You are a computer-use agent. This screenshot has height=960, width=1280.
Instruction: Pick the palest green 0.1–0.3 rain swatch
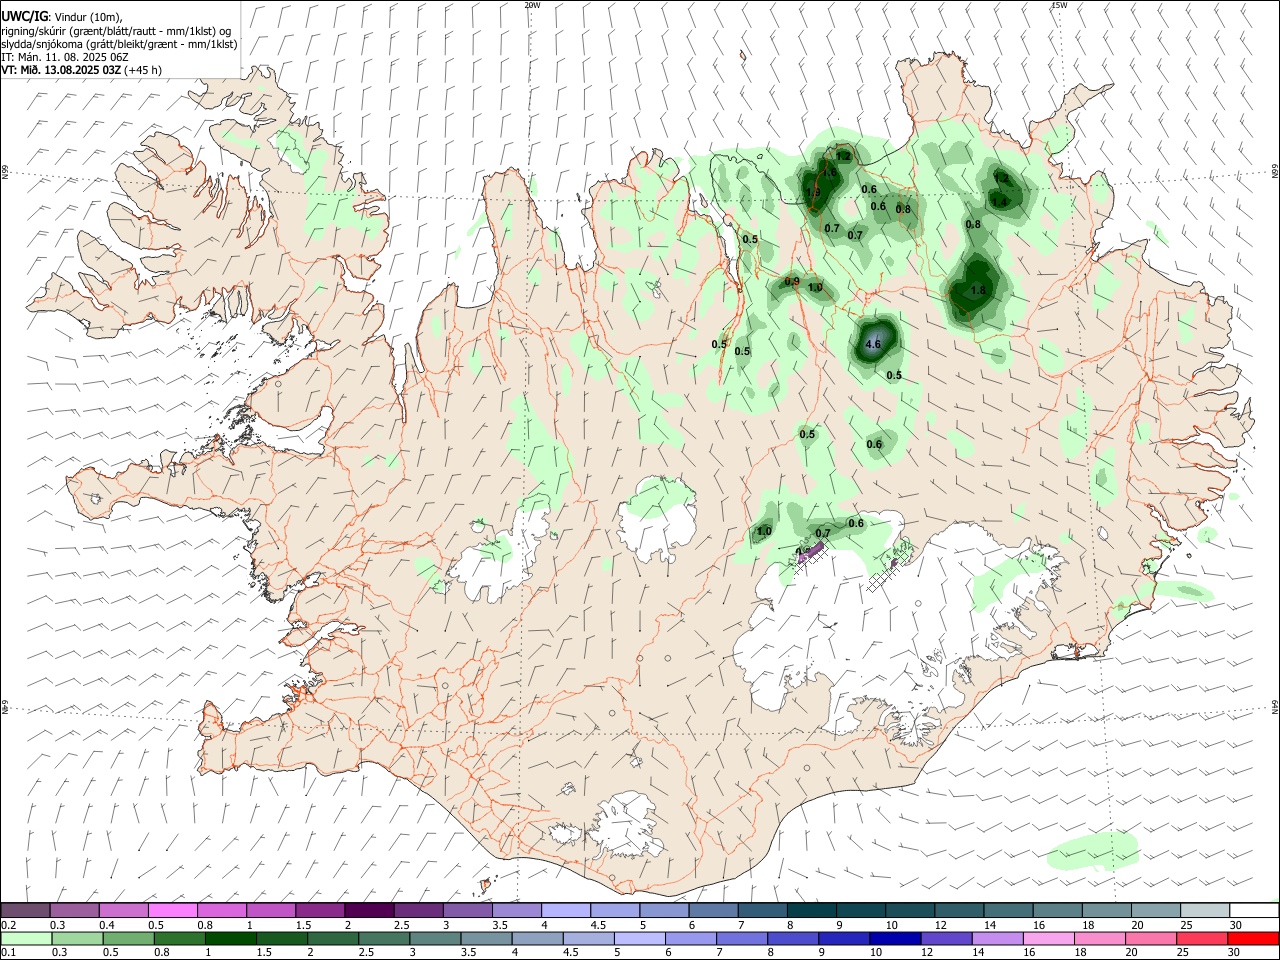click(x=27, y=938)
